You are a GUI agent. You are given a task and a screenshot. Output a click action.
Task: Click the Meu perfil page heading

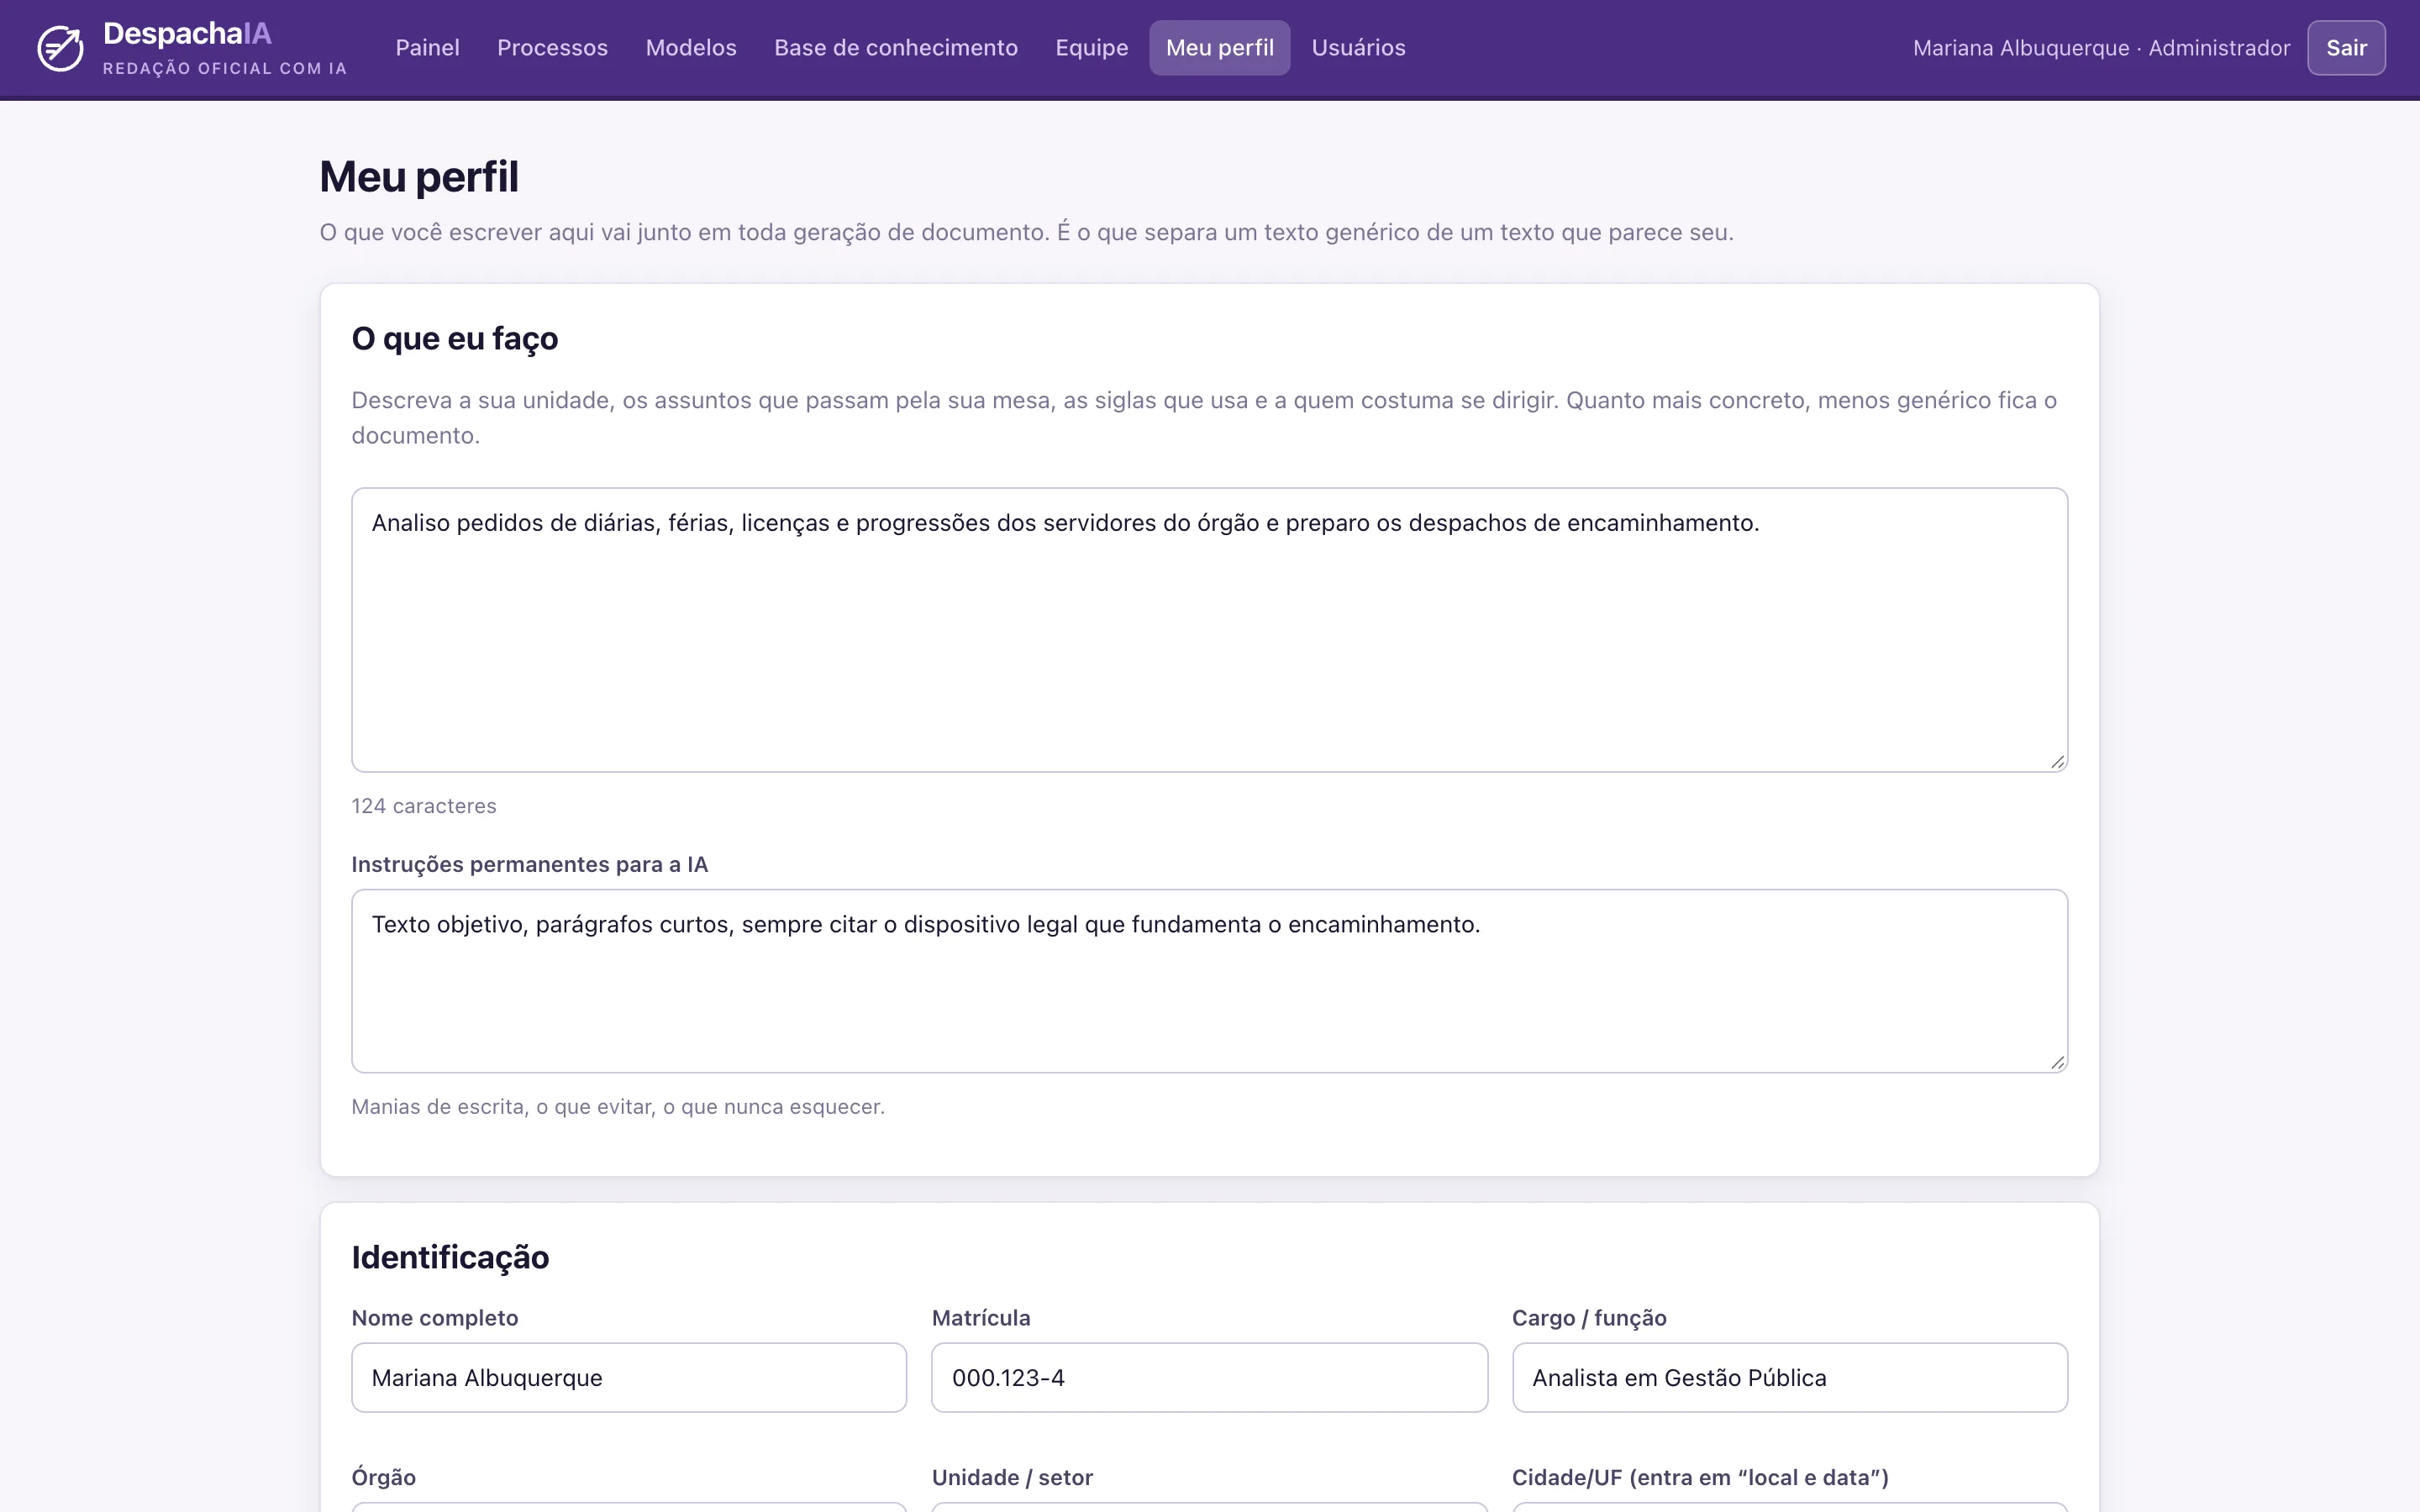point(419,177)
